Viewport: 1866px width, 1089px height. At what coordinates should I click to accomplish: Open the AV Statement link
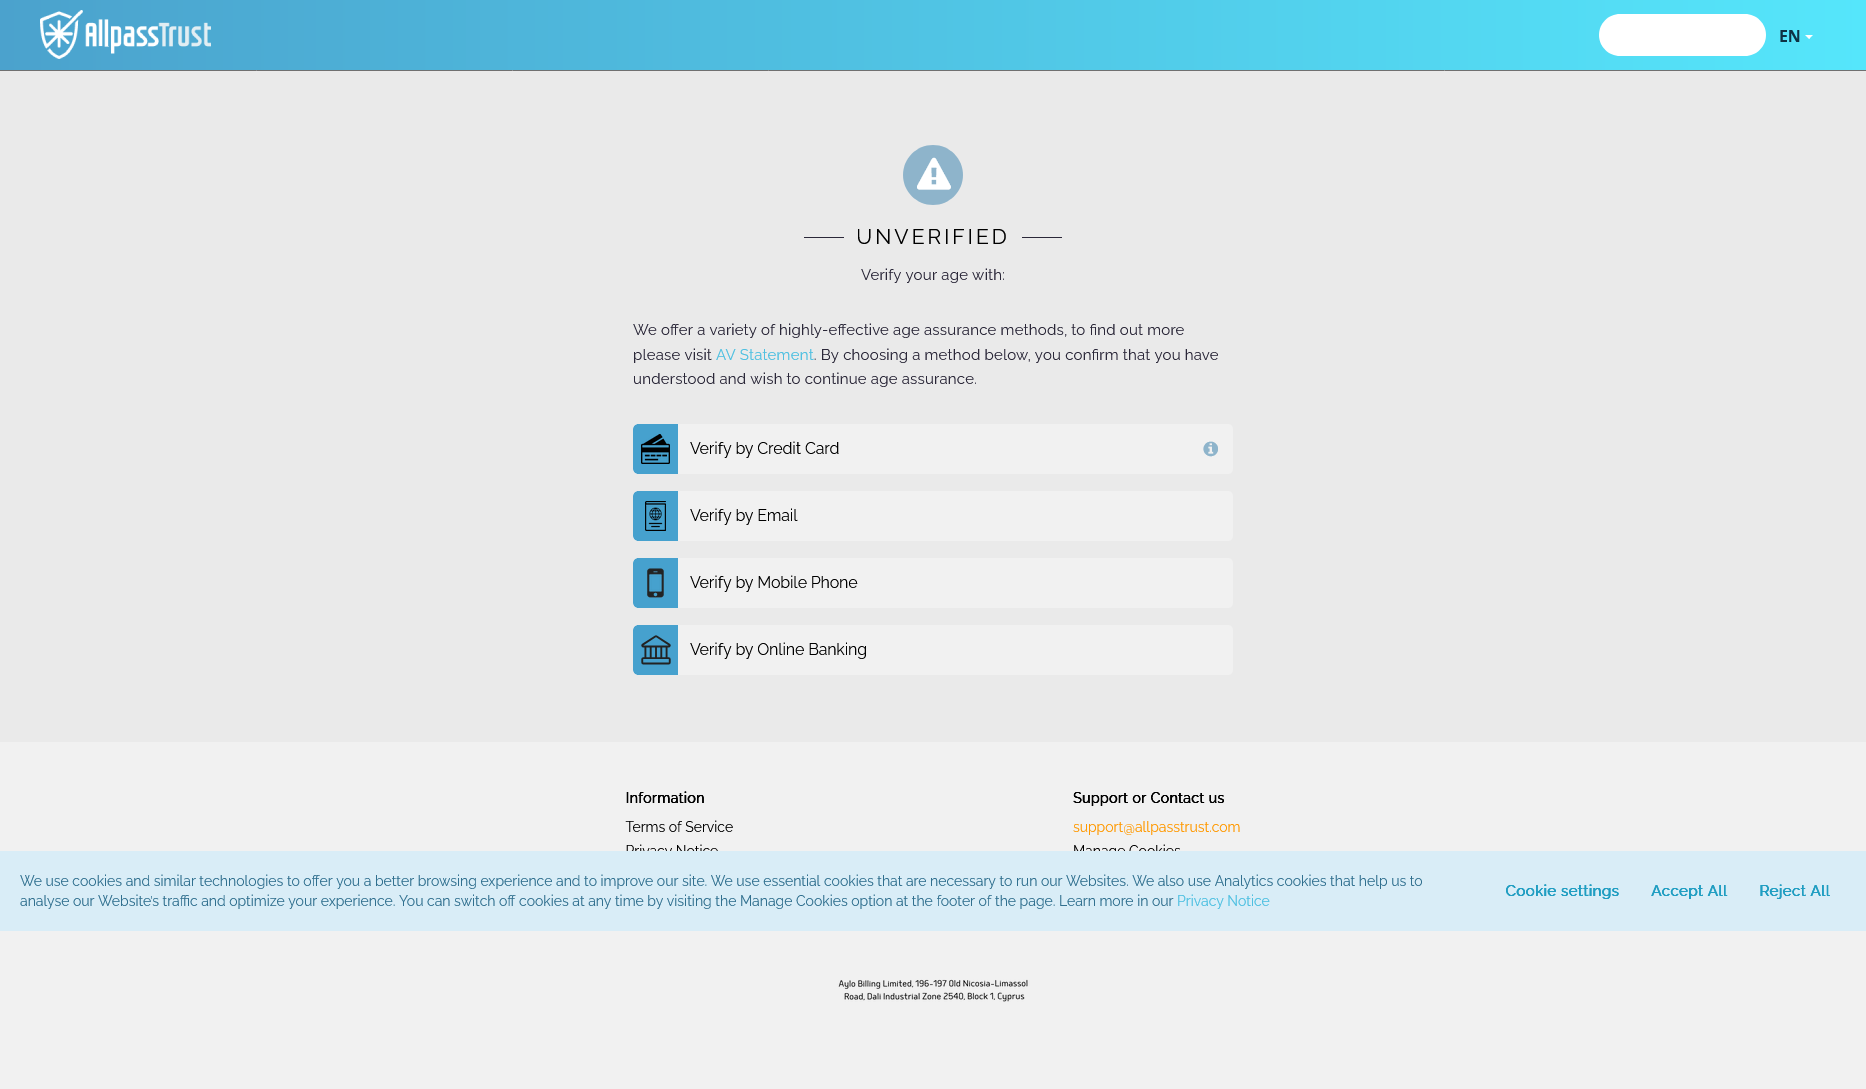(x=764, y=355)
